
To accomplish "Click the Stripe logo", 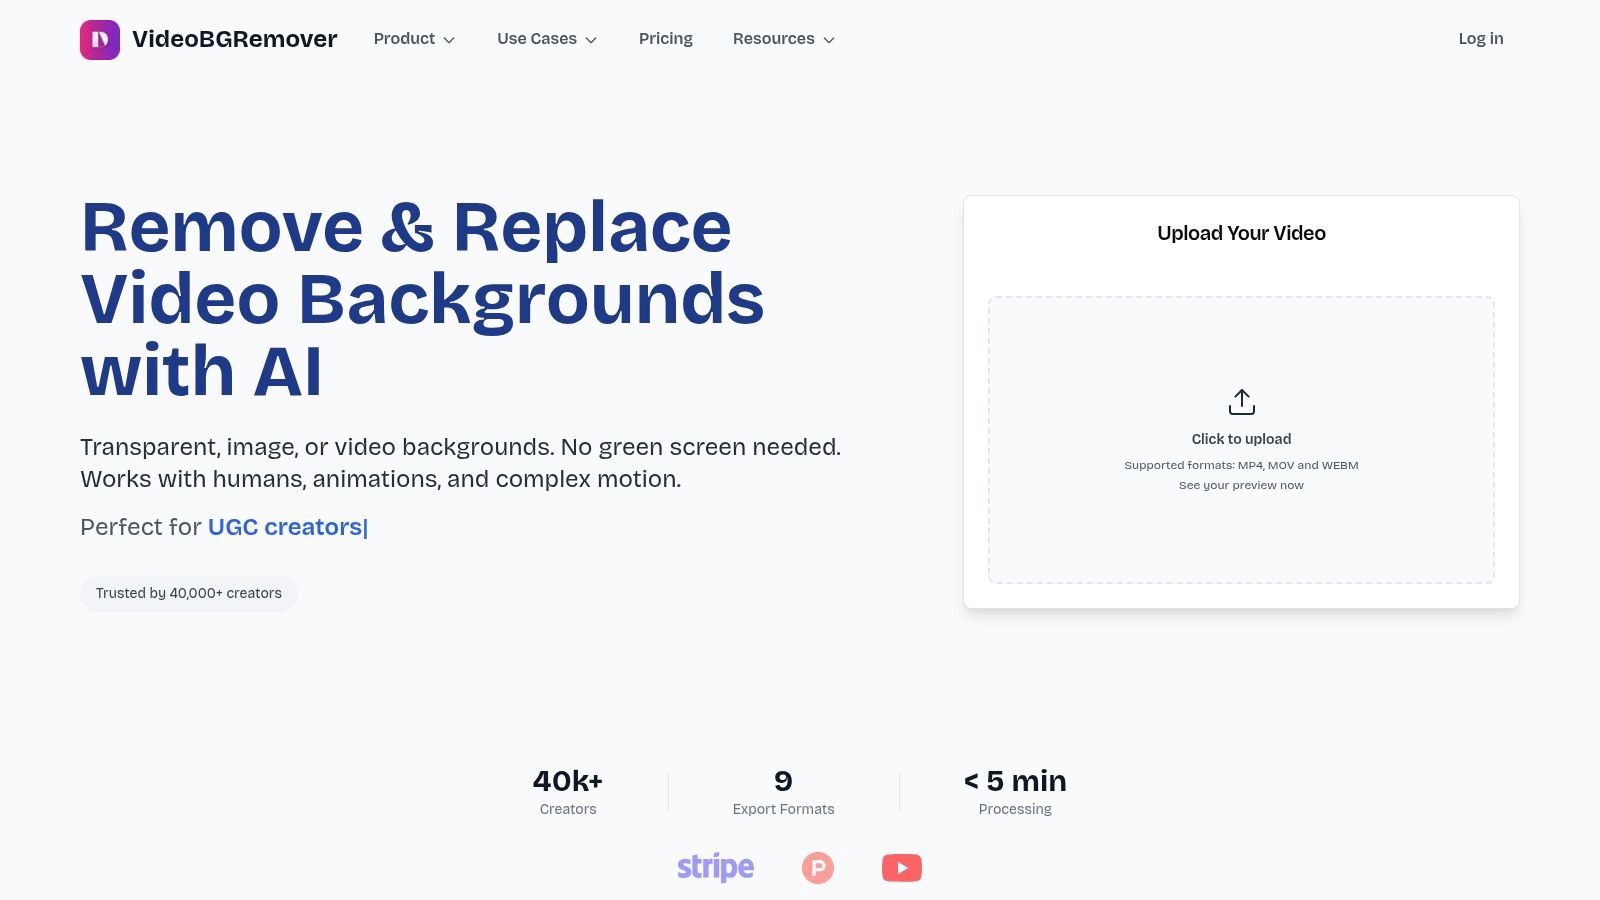I will (715, 866).
